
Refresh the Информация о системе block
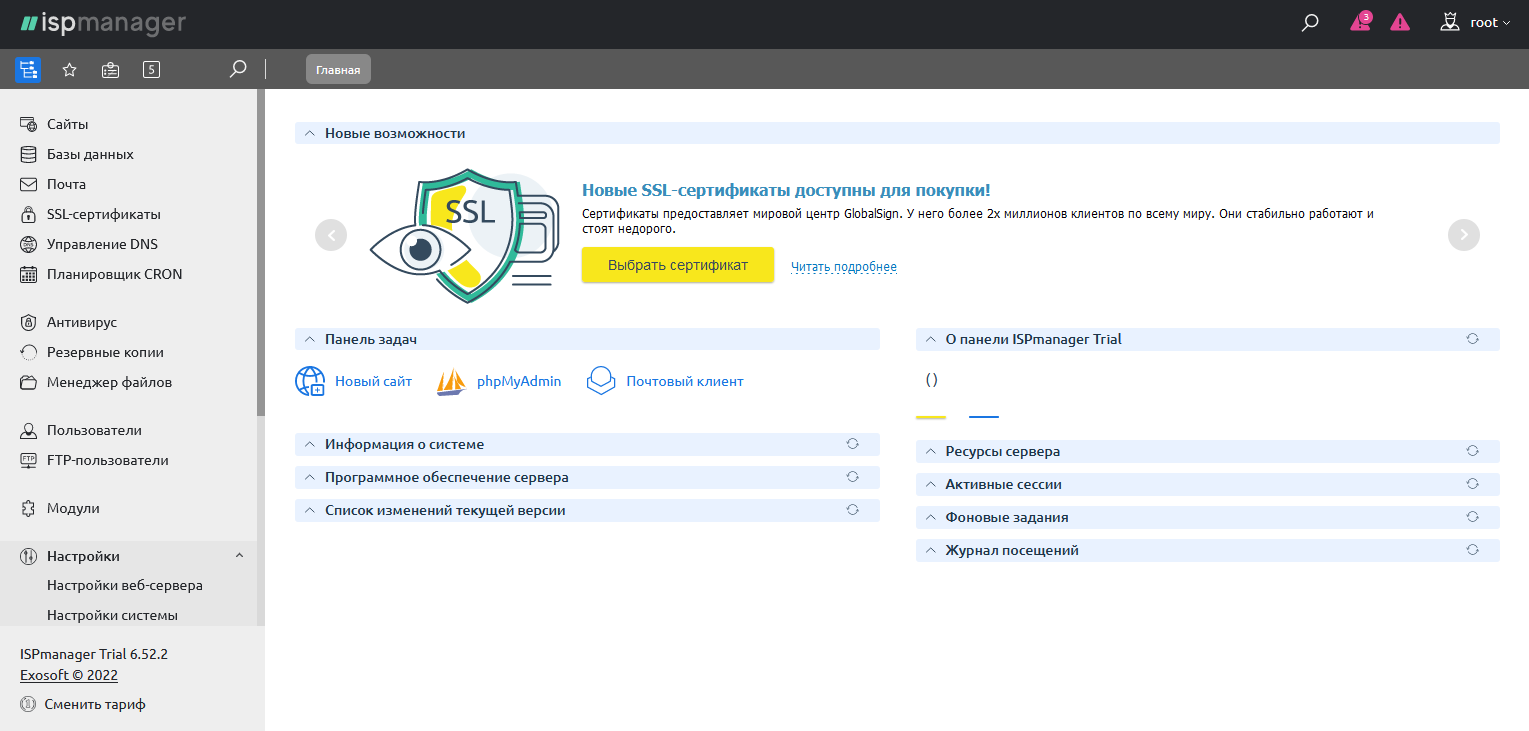click(x=853, y=444)
